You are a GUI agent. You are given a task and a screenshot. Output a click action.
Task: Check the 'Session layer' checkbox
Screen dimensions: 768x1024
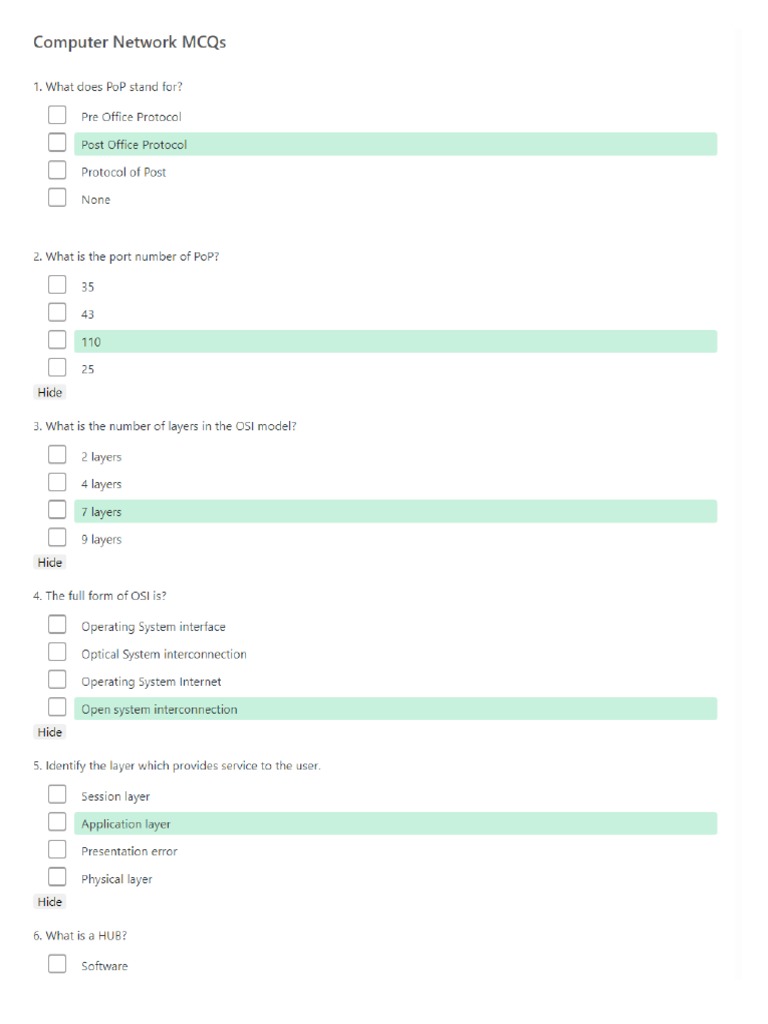tap(58, 796)
